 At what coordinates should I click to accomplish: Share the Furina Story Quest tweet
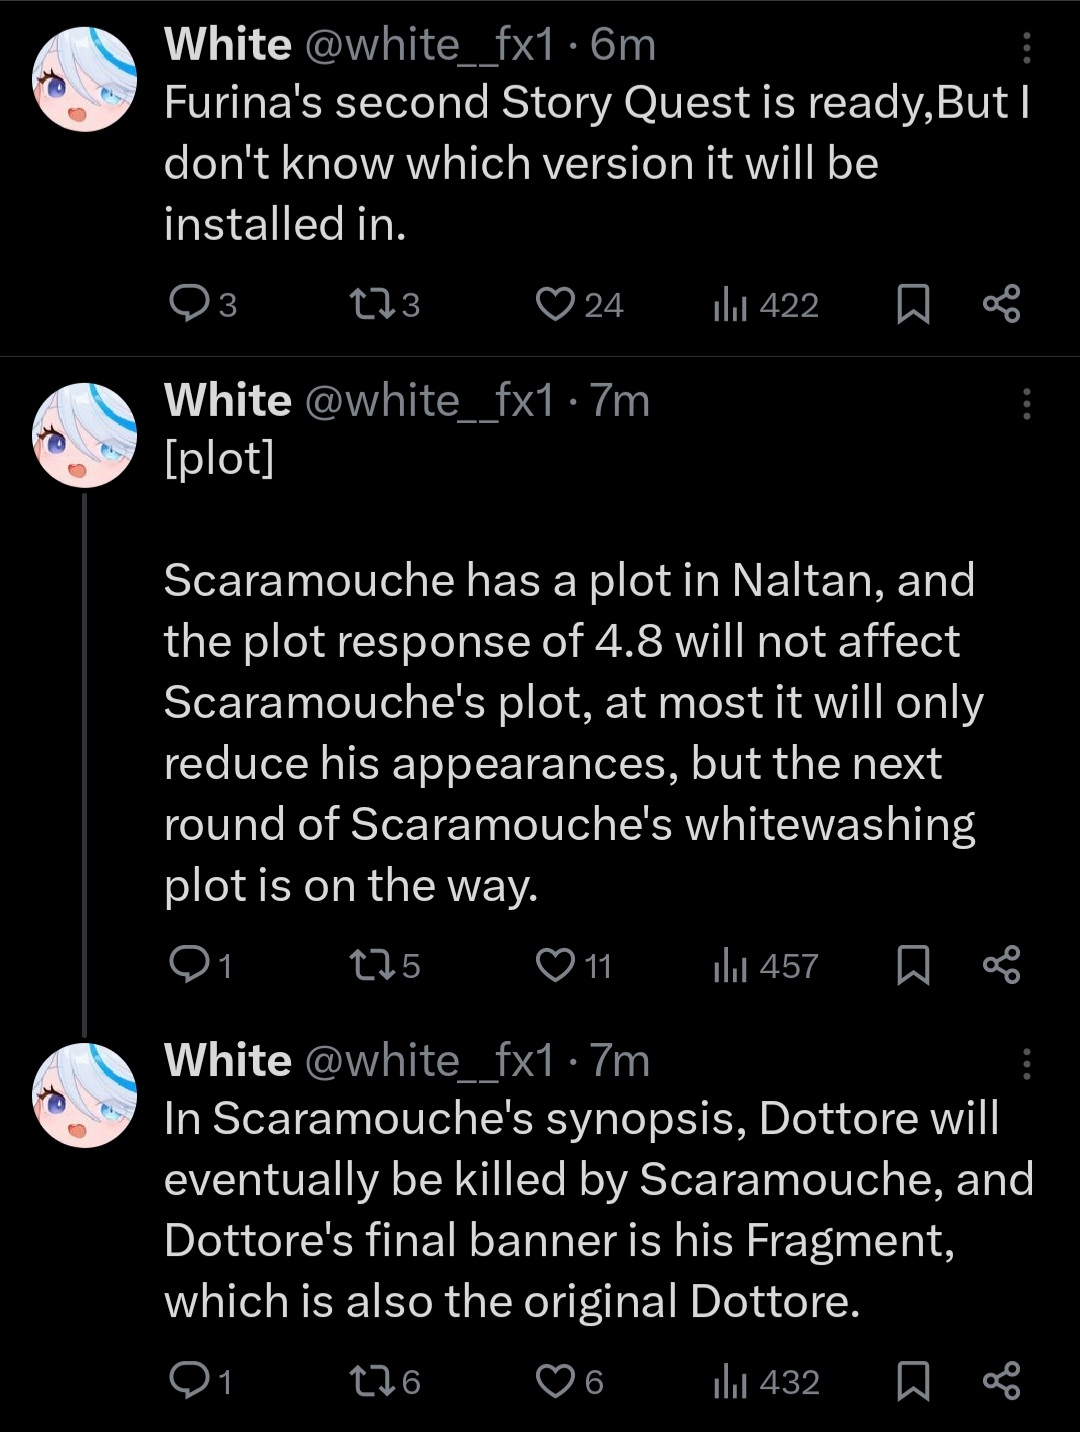(1001, 304)
